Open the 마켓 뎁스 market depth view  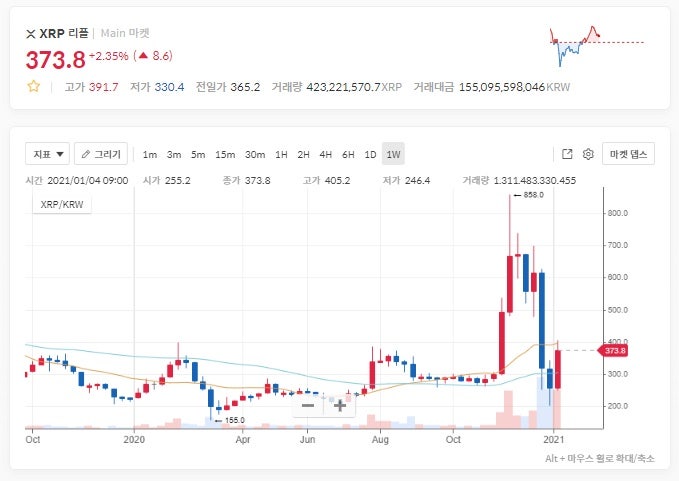click(628, 154)
